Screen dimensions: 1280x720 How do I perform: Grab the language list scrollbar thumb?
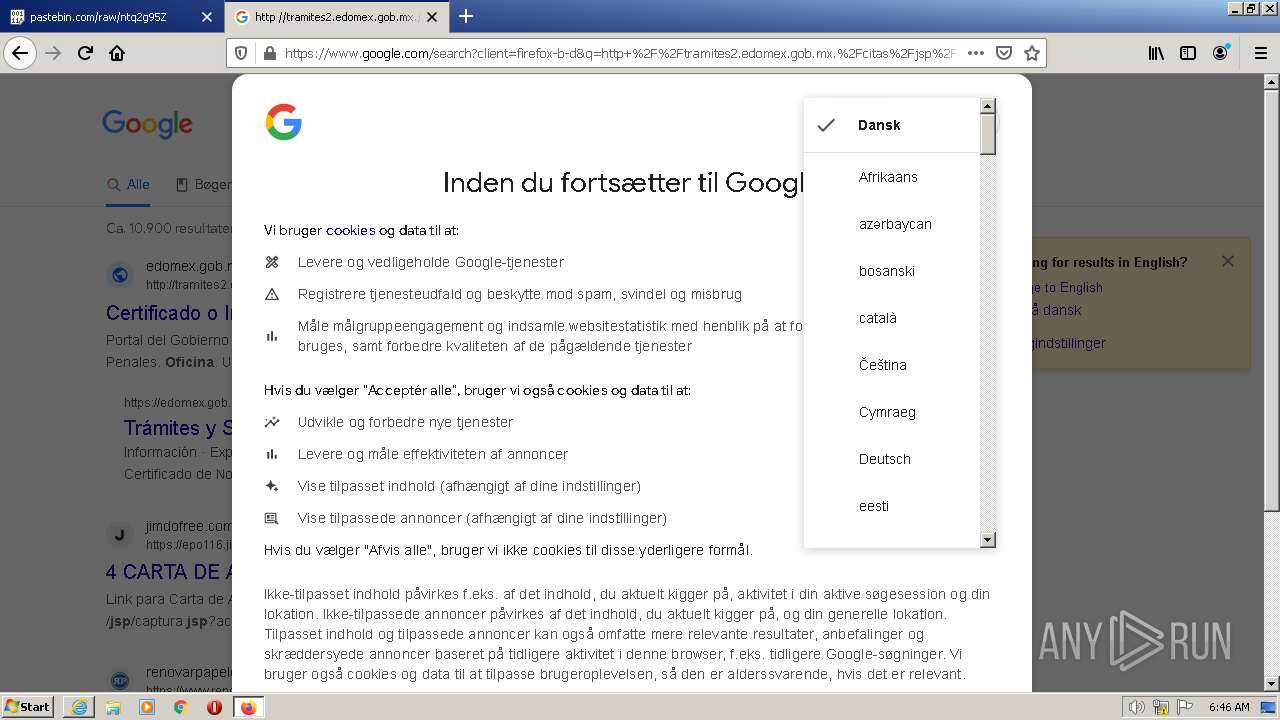tap(988, 135)
